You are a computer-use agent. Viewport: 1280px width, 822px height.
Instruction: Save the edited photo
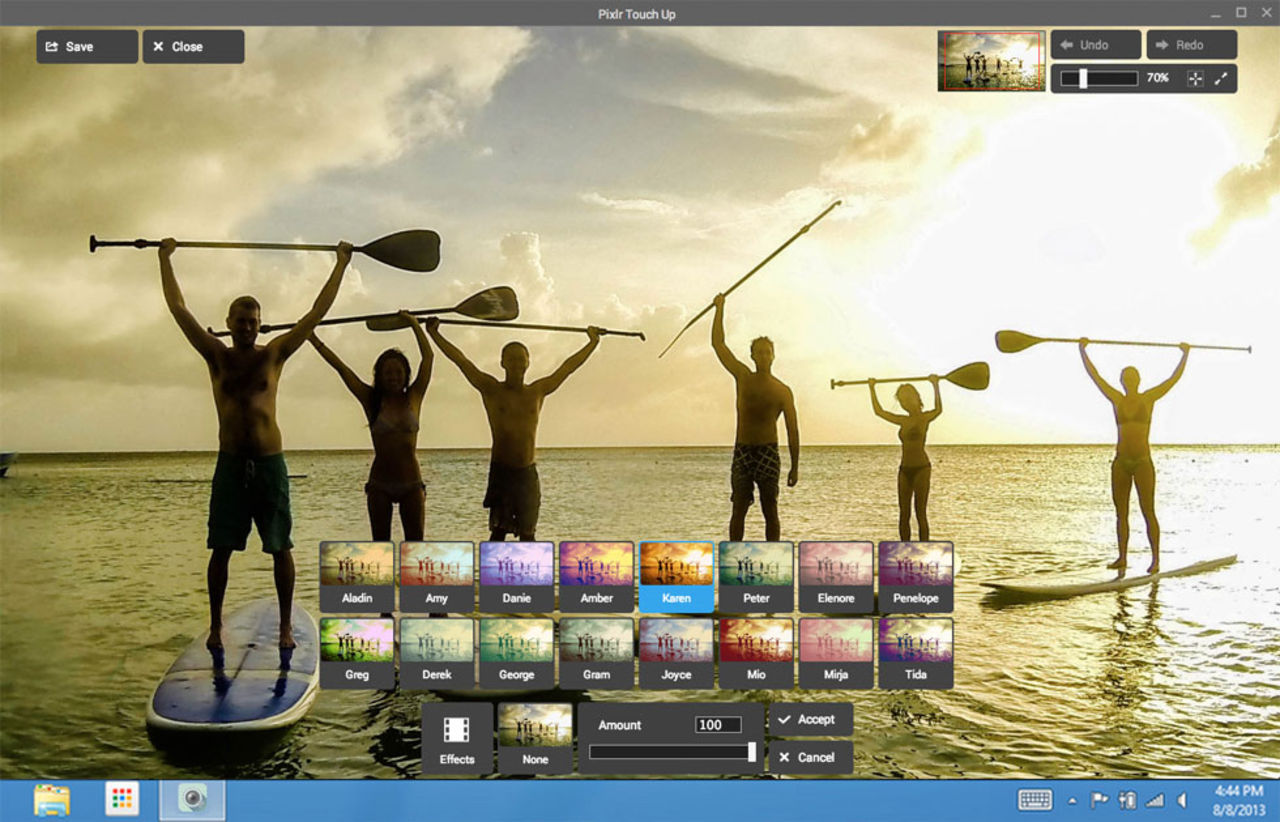click(86, 45)
